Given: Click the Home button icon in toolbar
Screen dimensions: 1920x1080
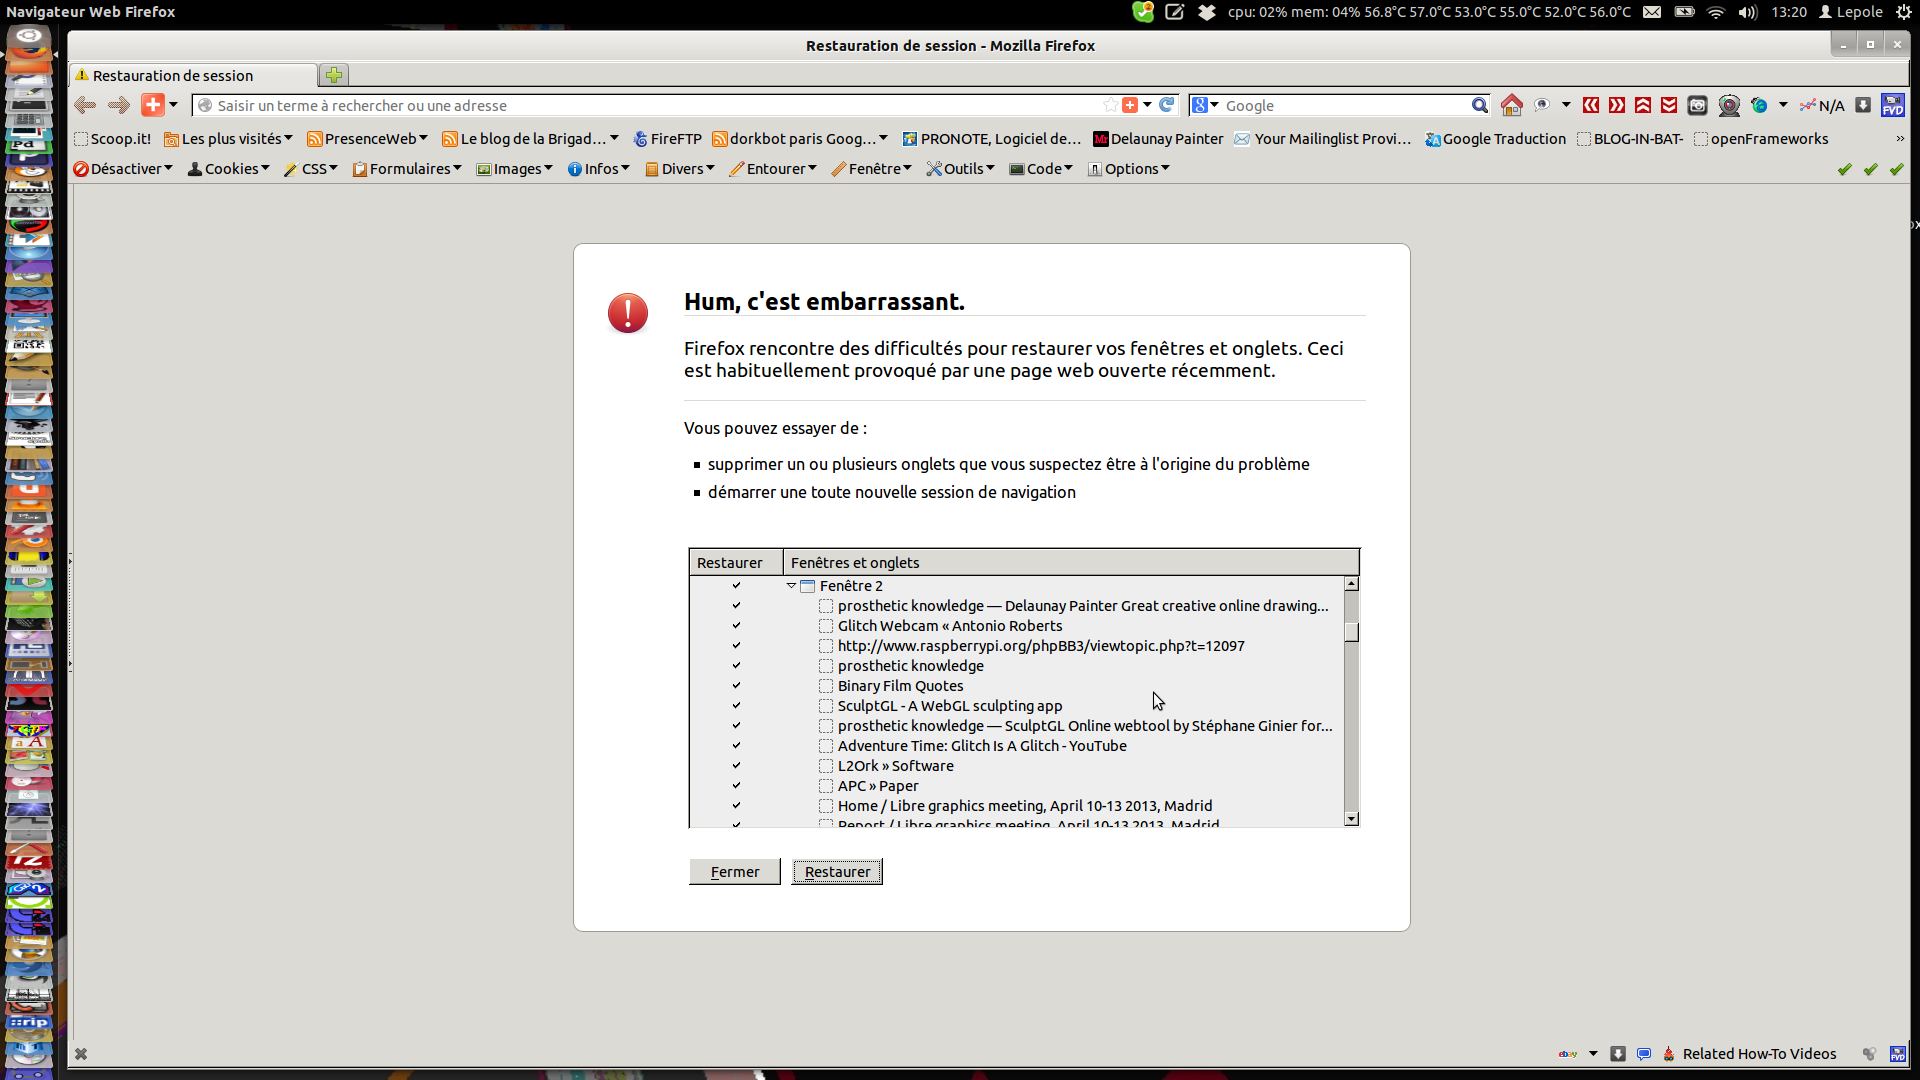Looking at the screenshot, I should point(1511,105).
